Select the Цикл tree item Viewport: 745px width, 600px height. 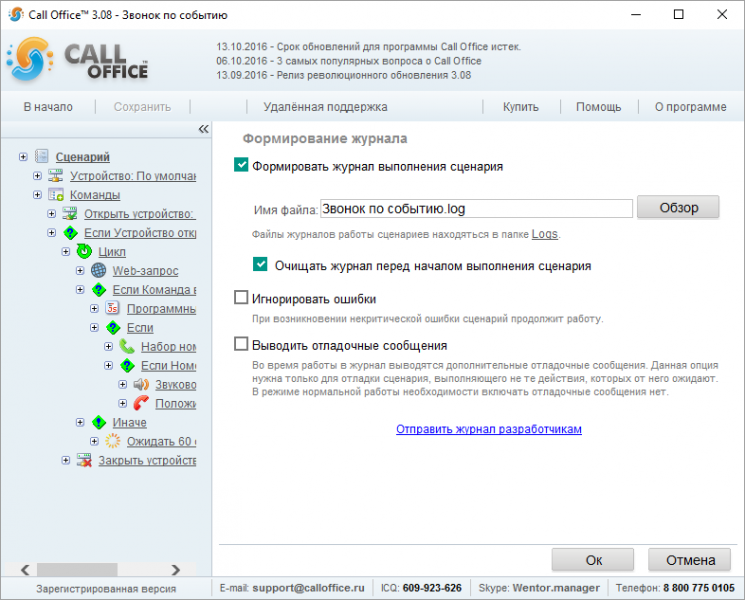click(x=112, y=252)
